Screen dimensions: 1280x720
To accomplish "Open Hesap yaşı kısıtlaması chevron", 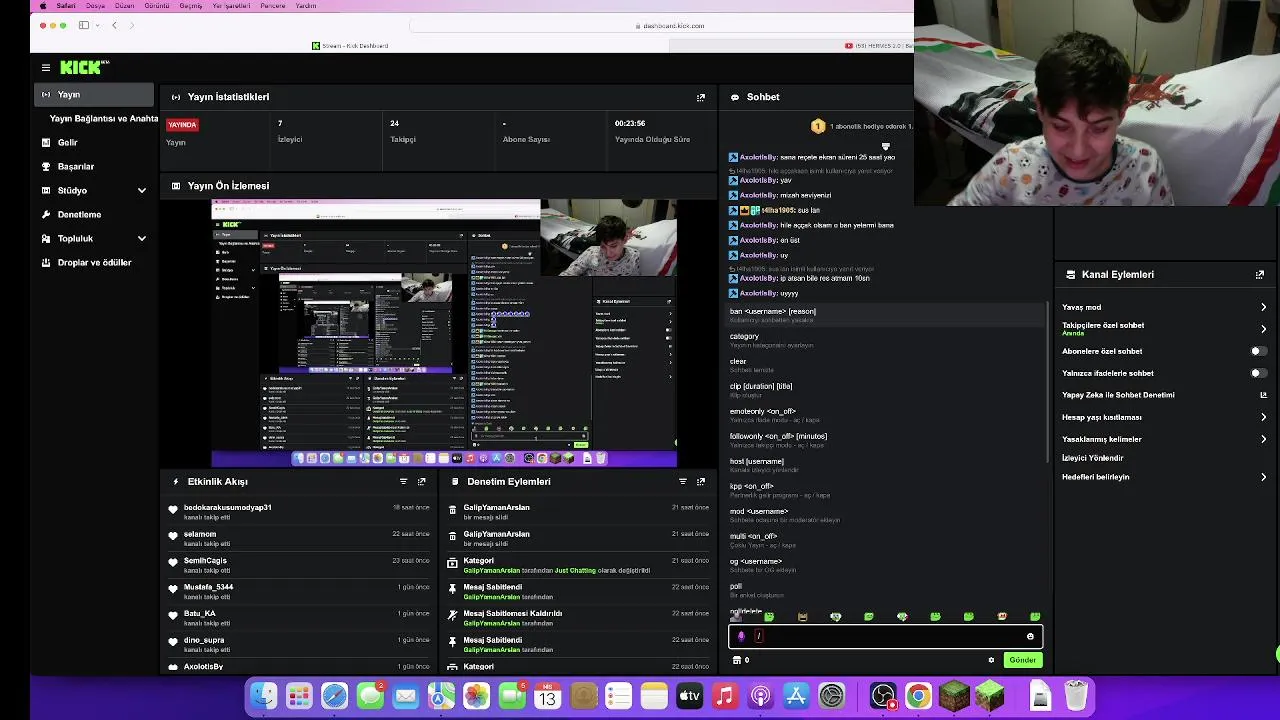I will (1264, 417).
